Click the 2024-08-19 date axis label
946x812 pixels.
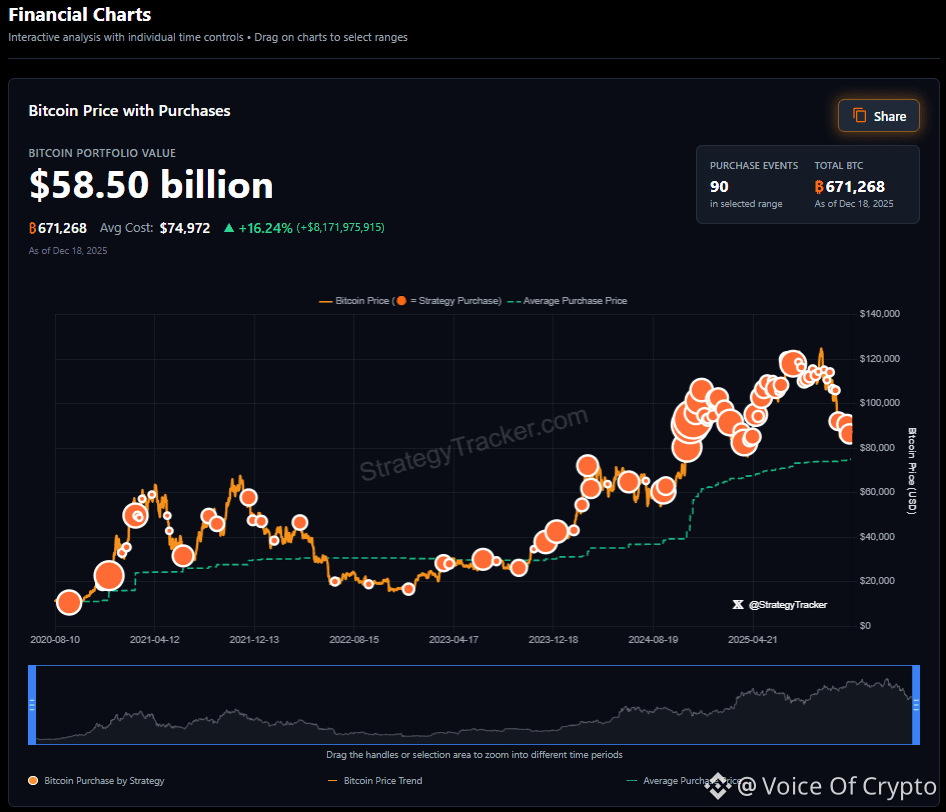click(x=654, y=639)
